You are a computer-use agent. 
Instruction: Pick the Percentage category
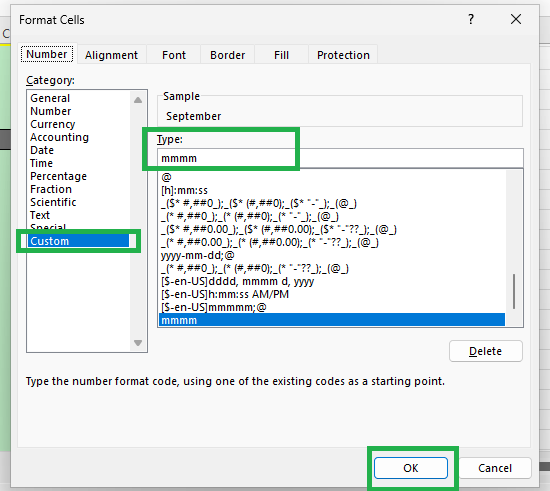[x=79, y=176]
